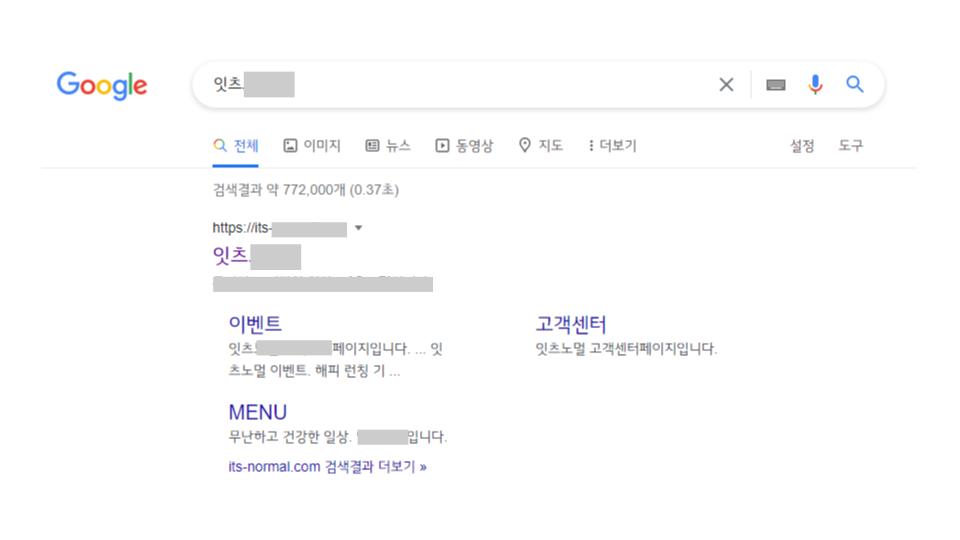Expand the arrow next to the result URL
This screenshot has height=540, width=960.
point(358,228)
